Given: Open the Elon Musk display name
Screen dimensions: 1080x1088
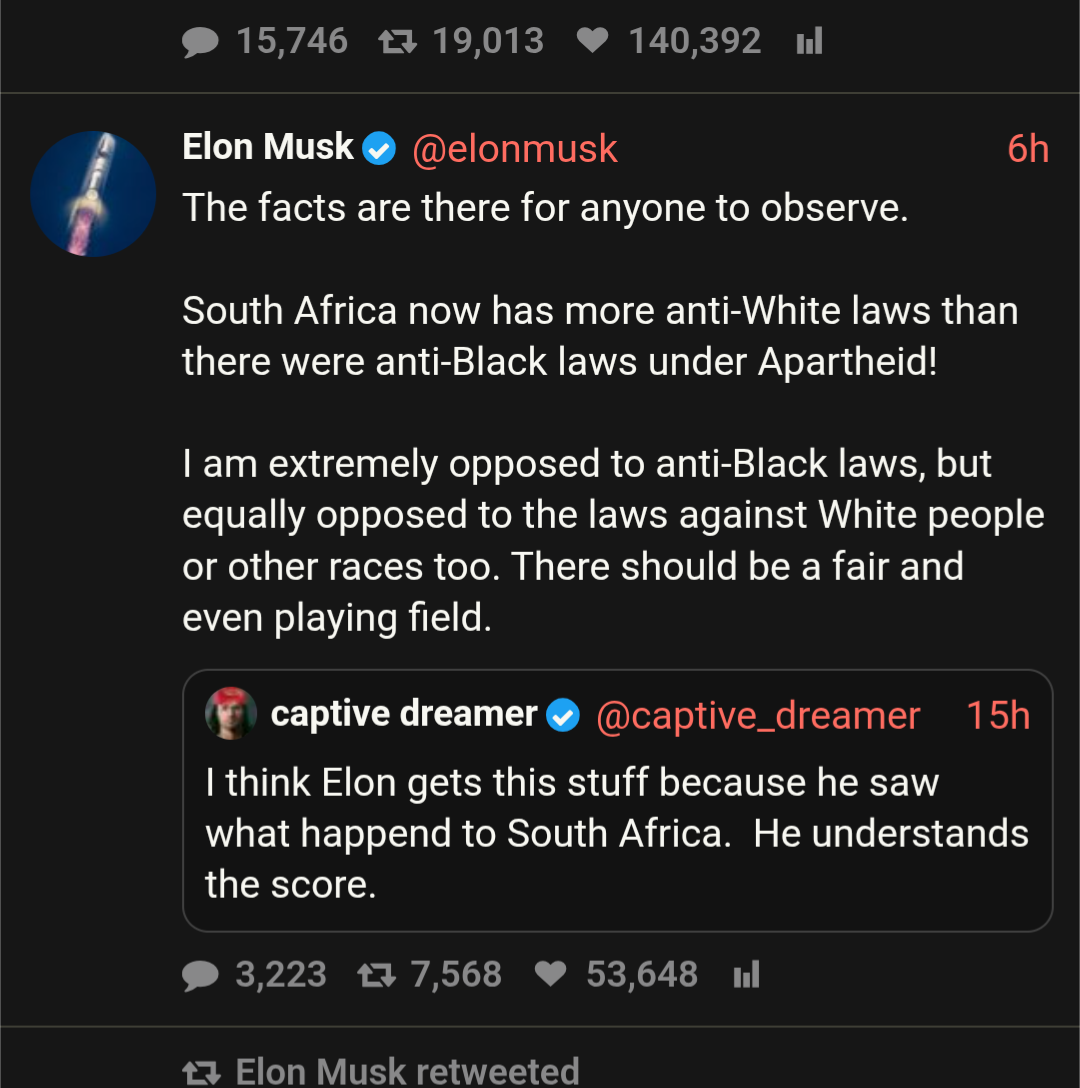Looking at the screenshot, I should [x=268, y=148].
